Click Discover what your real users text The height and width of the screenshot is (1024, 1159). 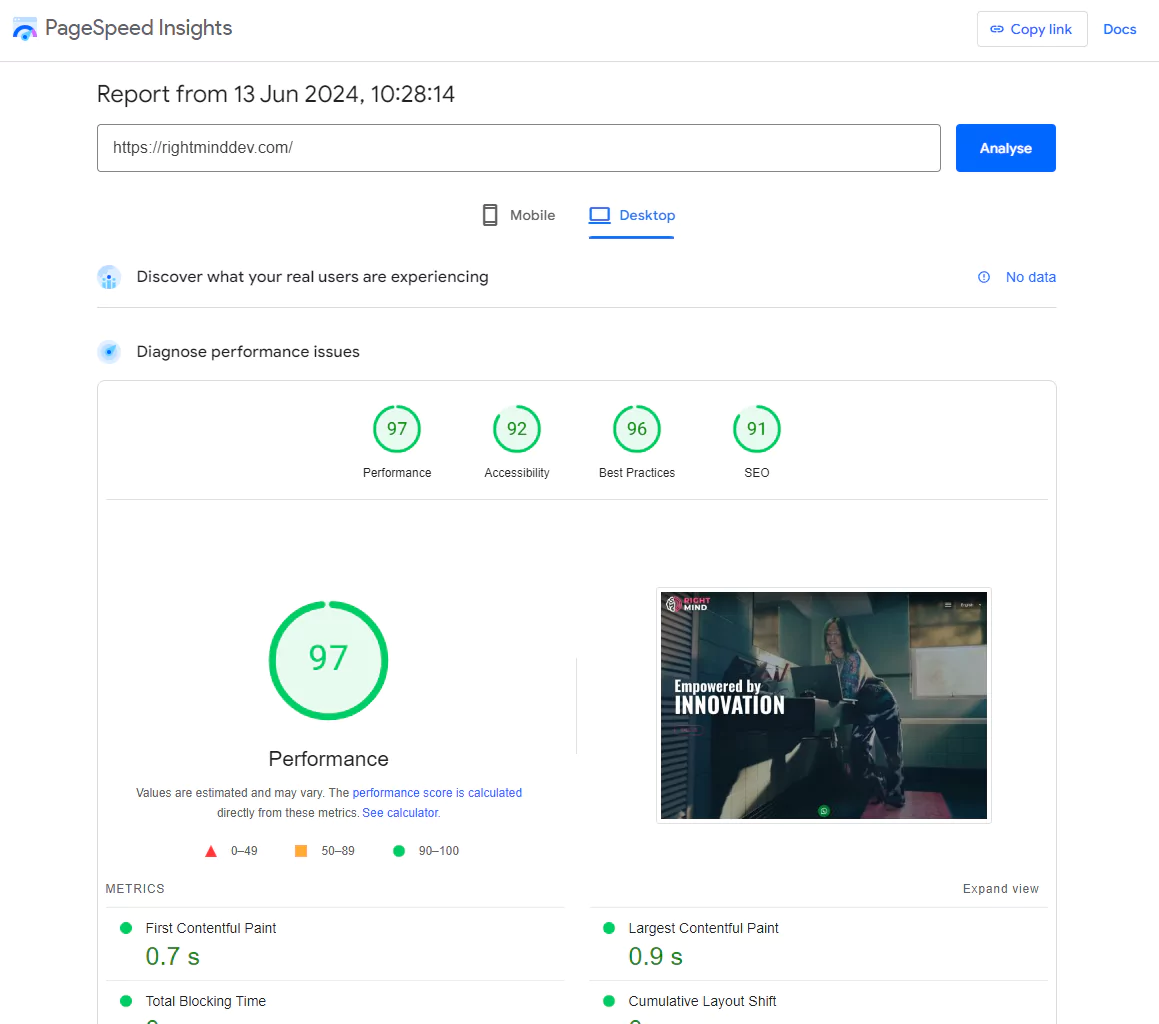point(312,277)
